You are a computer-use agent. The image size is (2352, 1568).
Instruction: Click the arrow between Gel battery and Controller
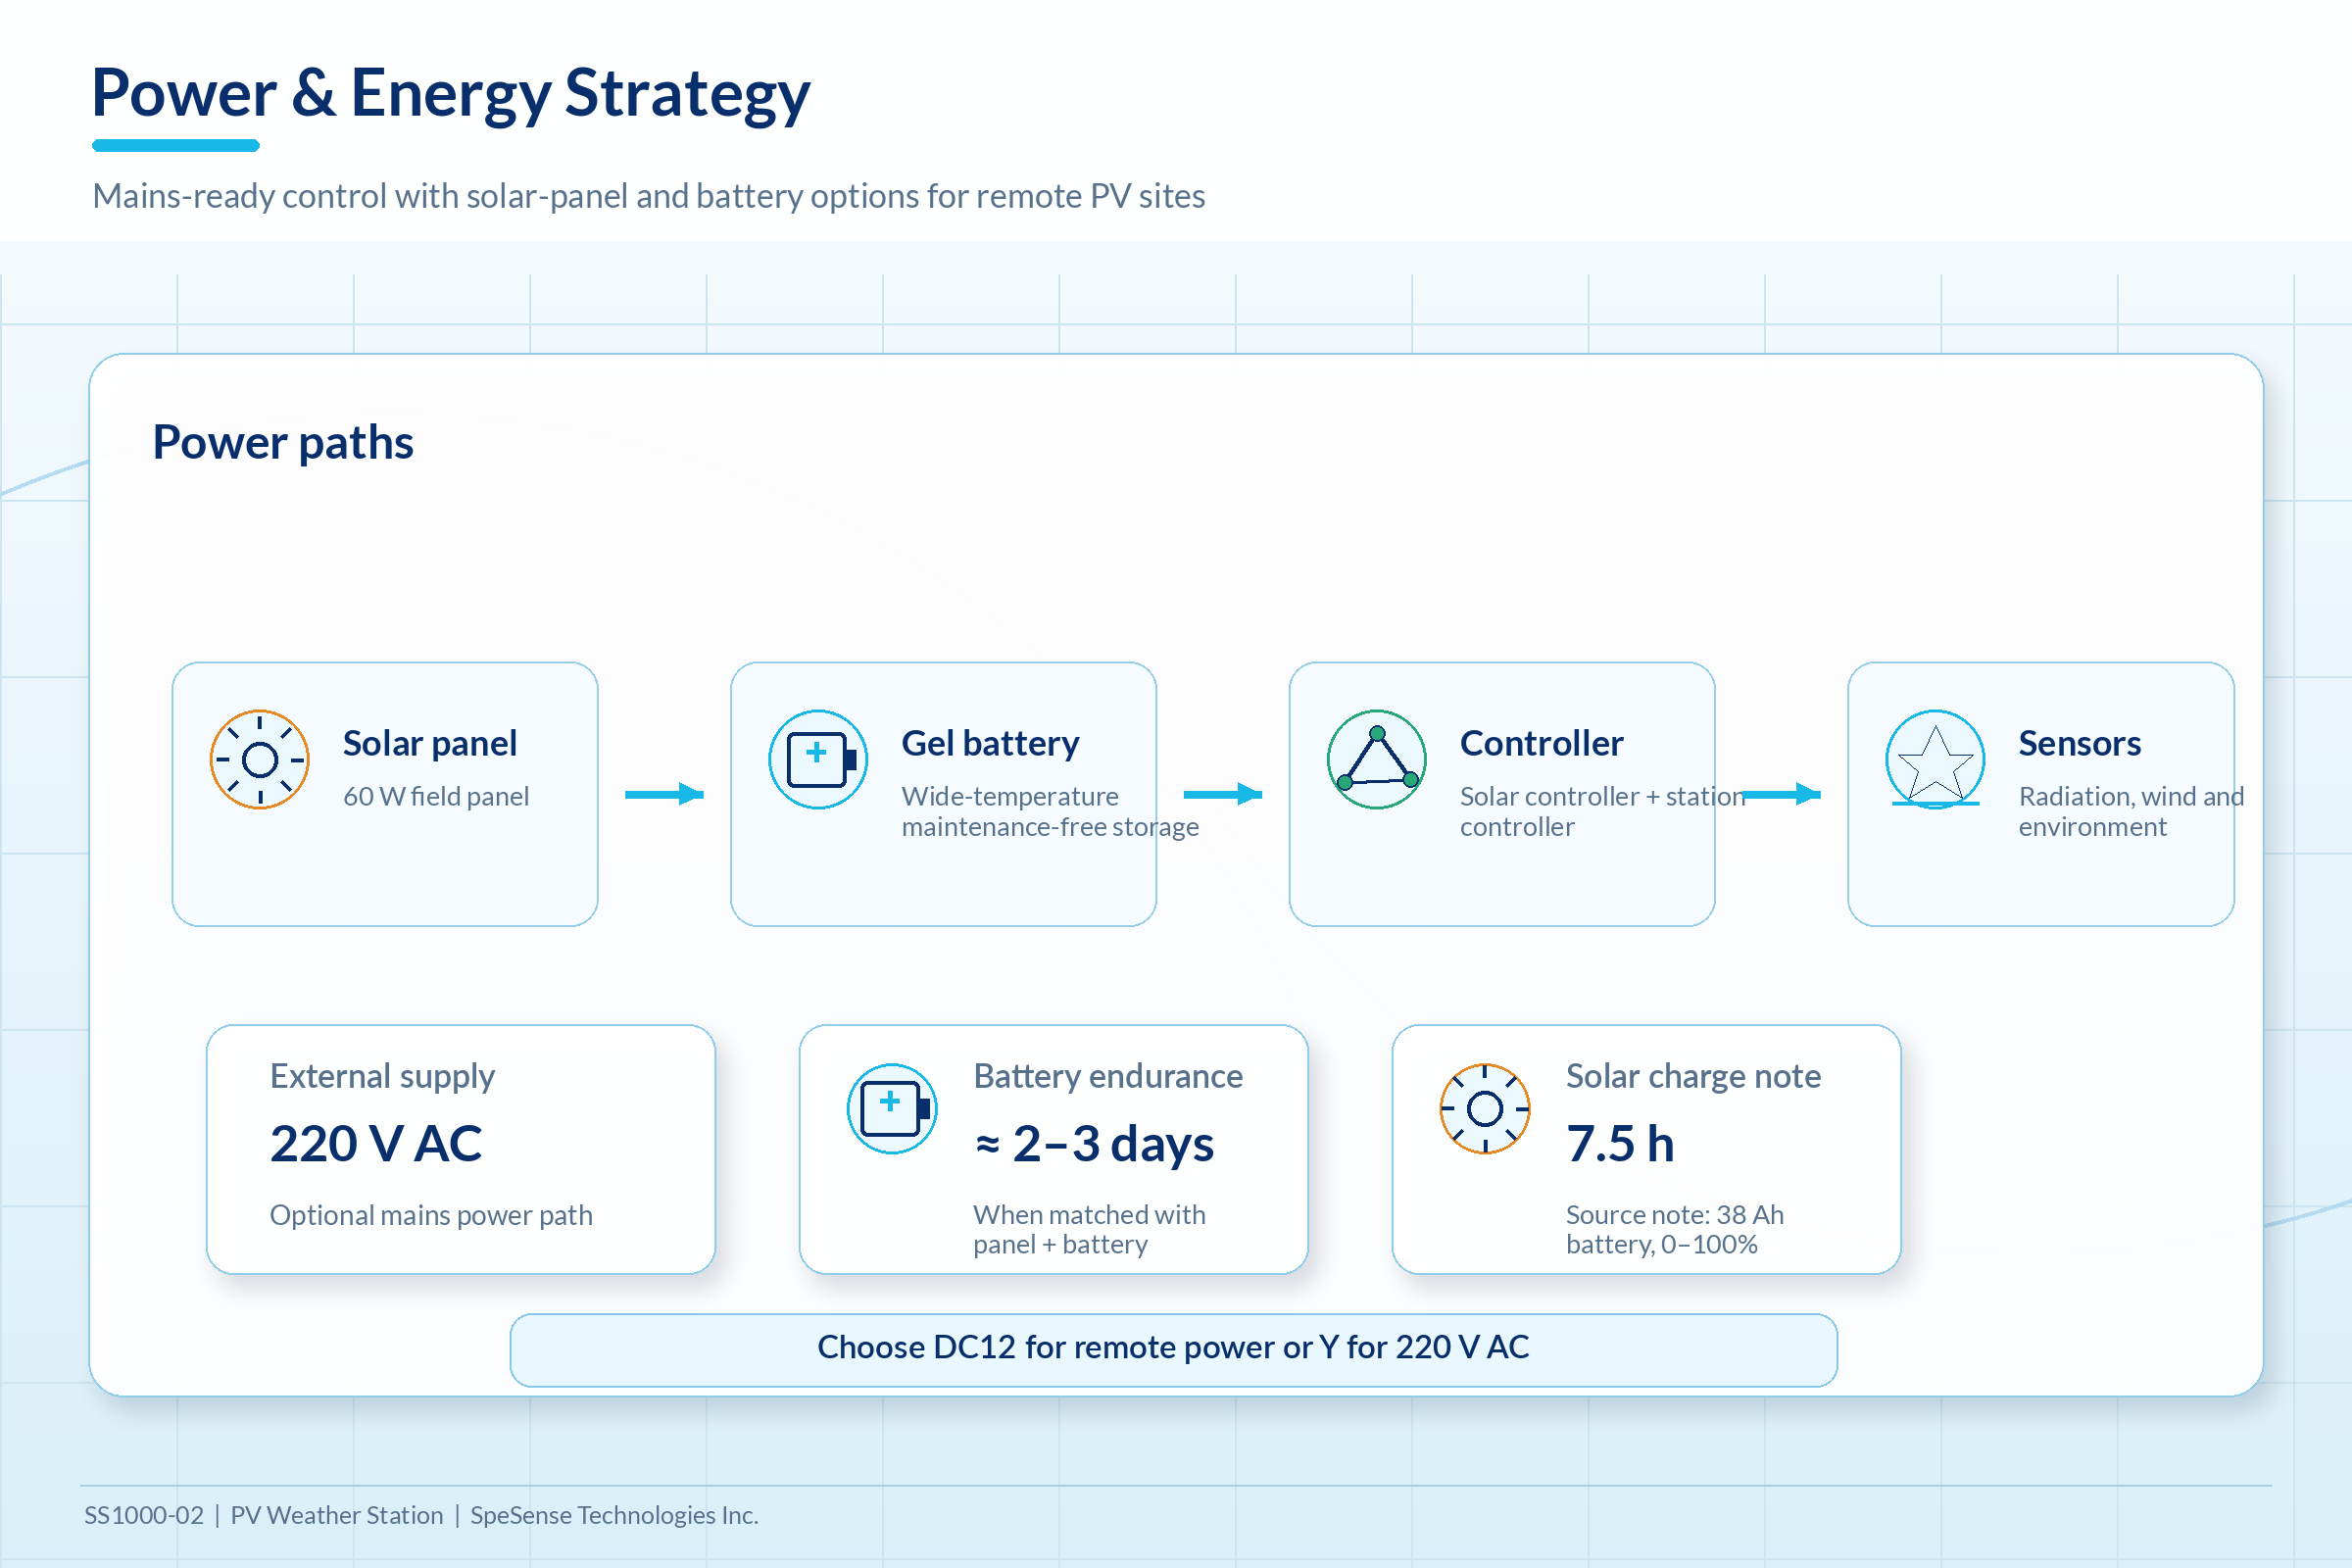point(1223,794)
